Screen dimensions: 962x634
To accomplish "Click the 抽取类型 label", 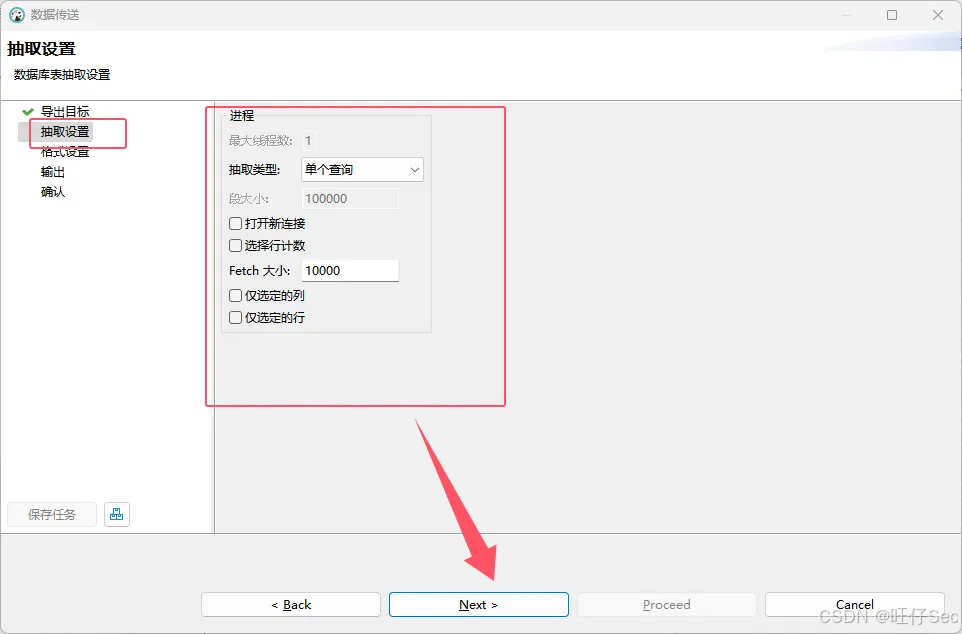I will 255,170.
